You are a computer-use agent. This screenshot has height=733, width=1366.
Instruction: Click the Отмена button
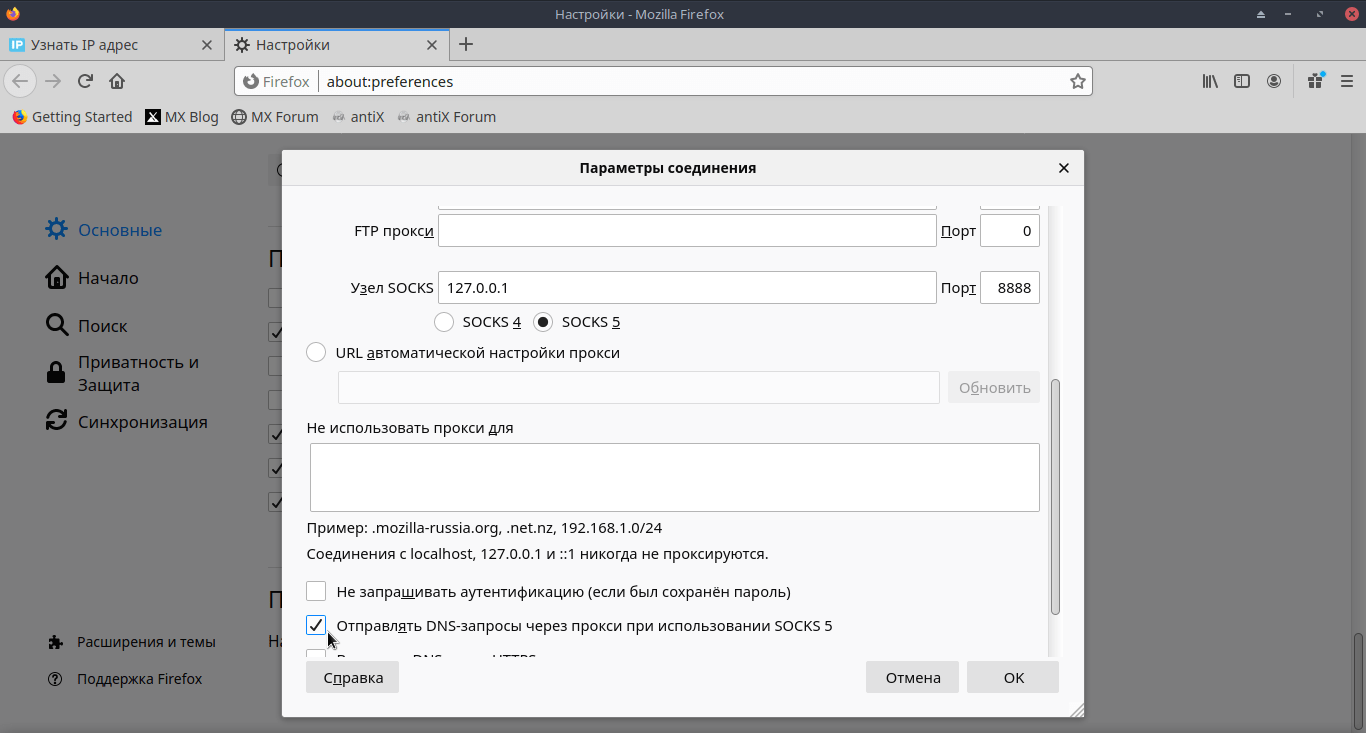[x=912, y=677]
